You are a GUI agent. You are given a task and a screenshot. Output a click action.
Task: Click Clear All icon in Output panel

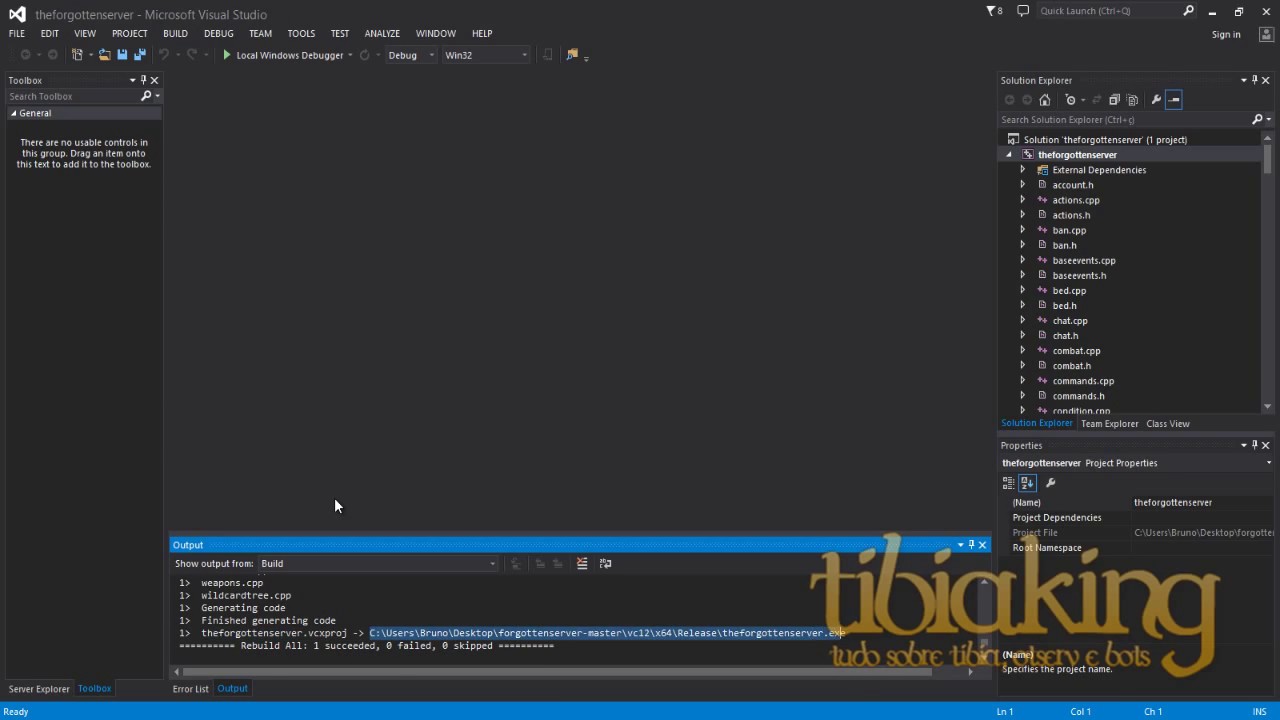click(582, 563)
